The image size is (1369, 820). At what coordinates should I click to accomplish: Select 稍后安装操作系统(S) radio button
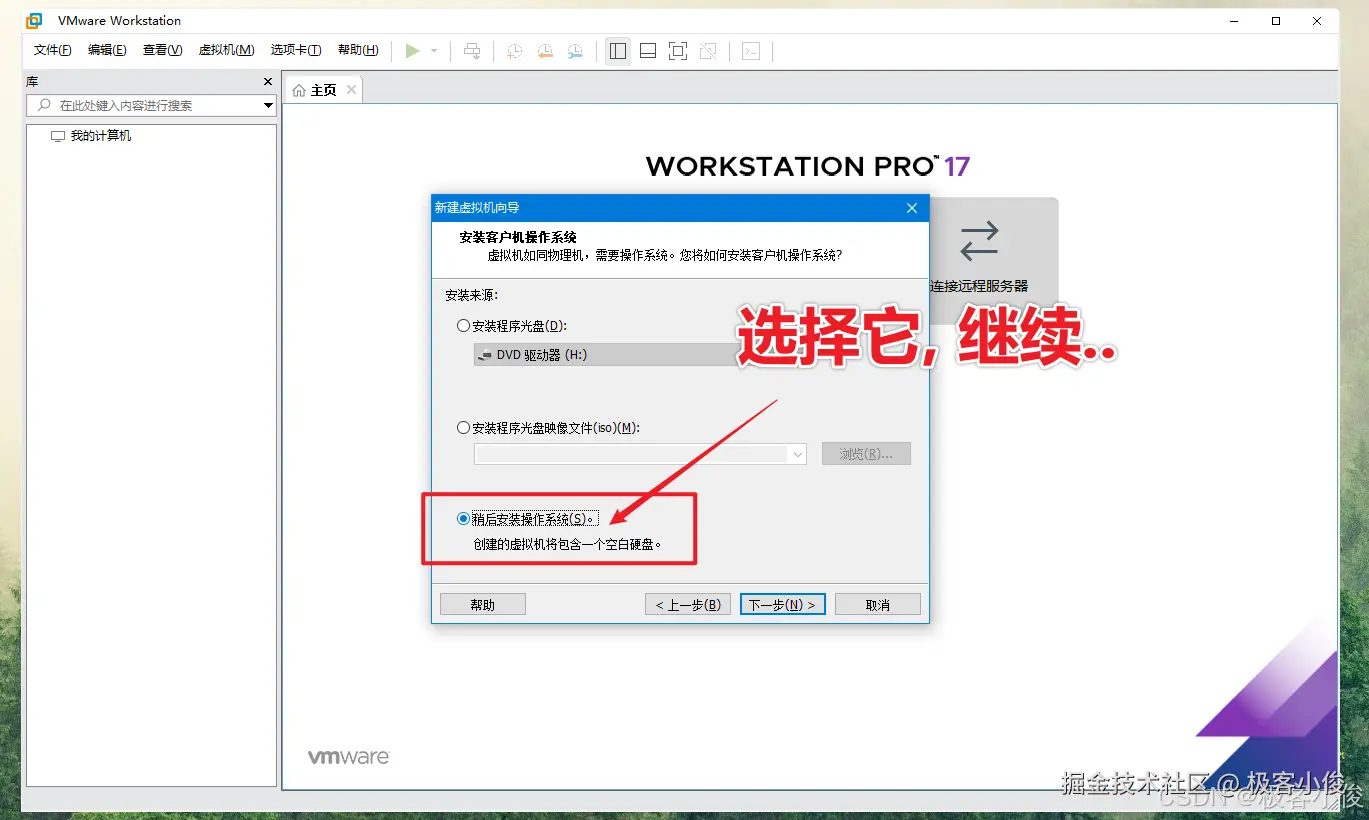click(463, 519)
